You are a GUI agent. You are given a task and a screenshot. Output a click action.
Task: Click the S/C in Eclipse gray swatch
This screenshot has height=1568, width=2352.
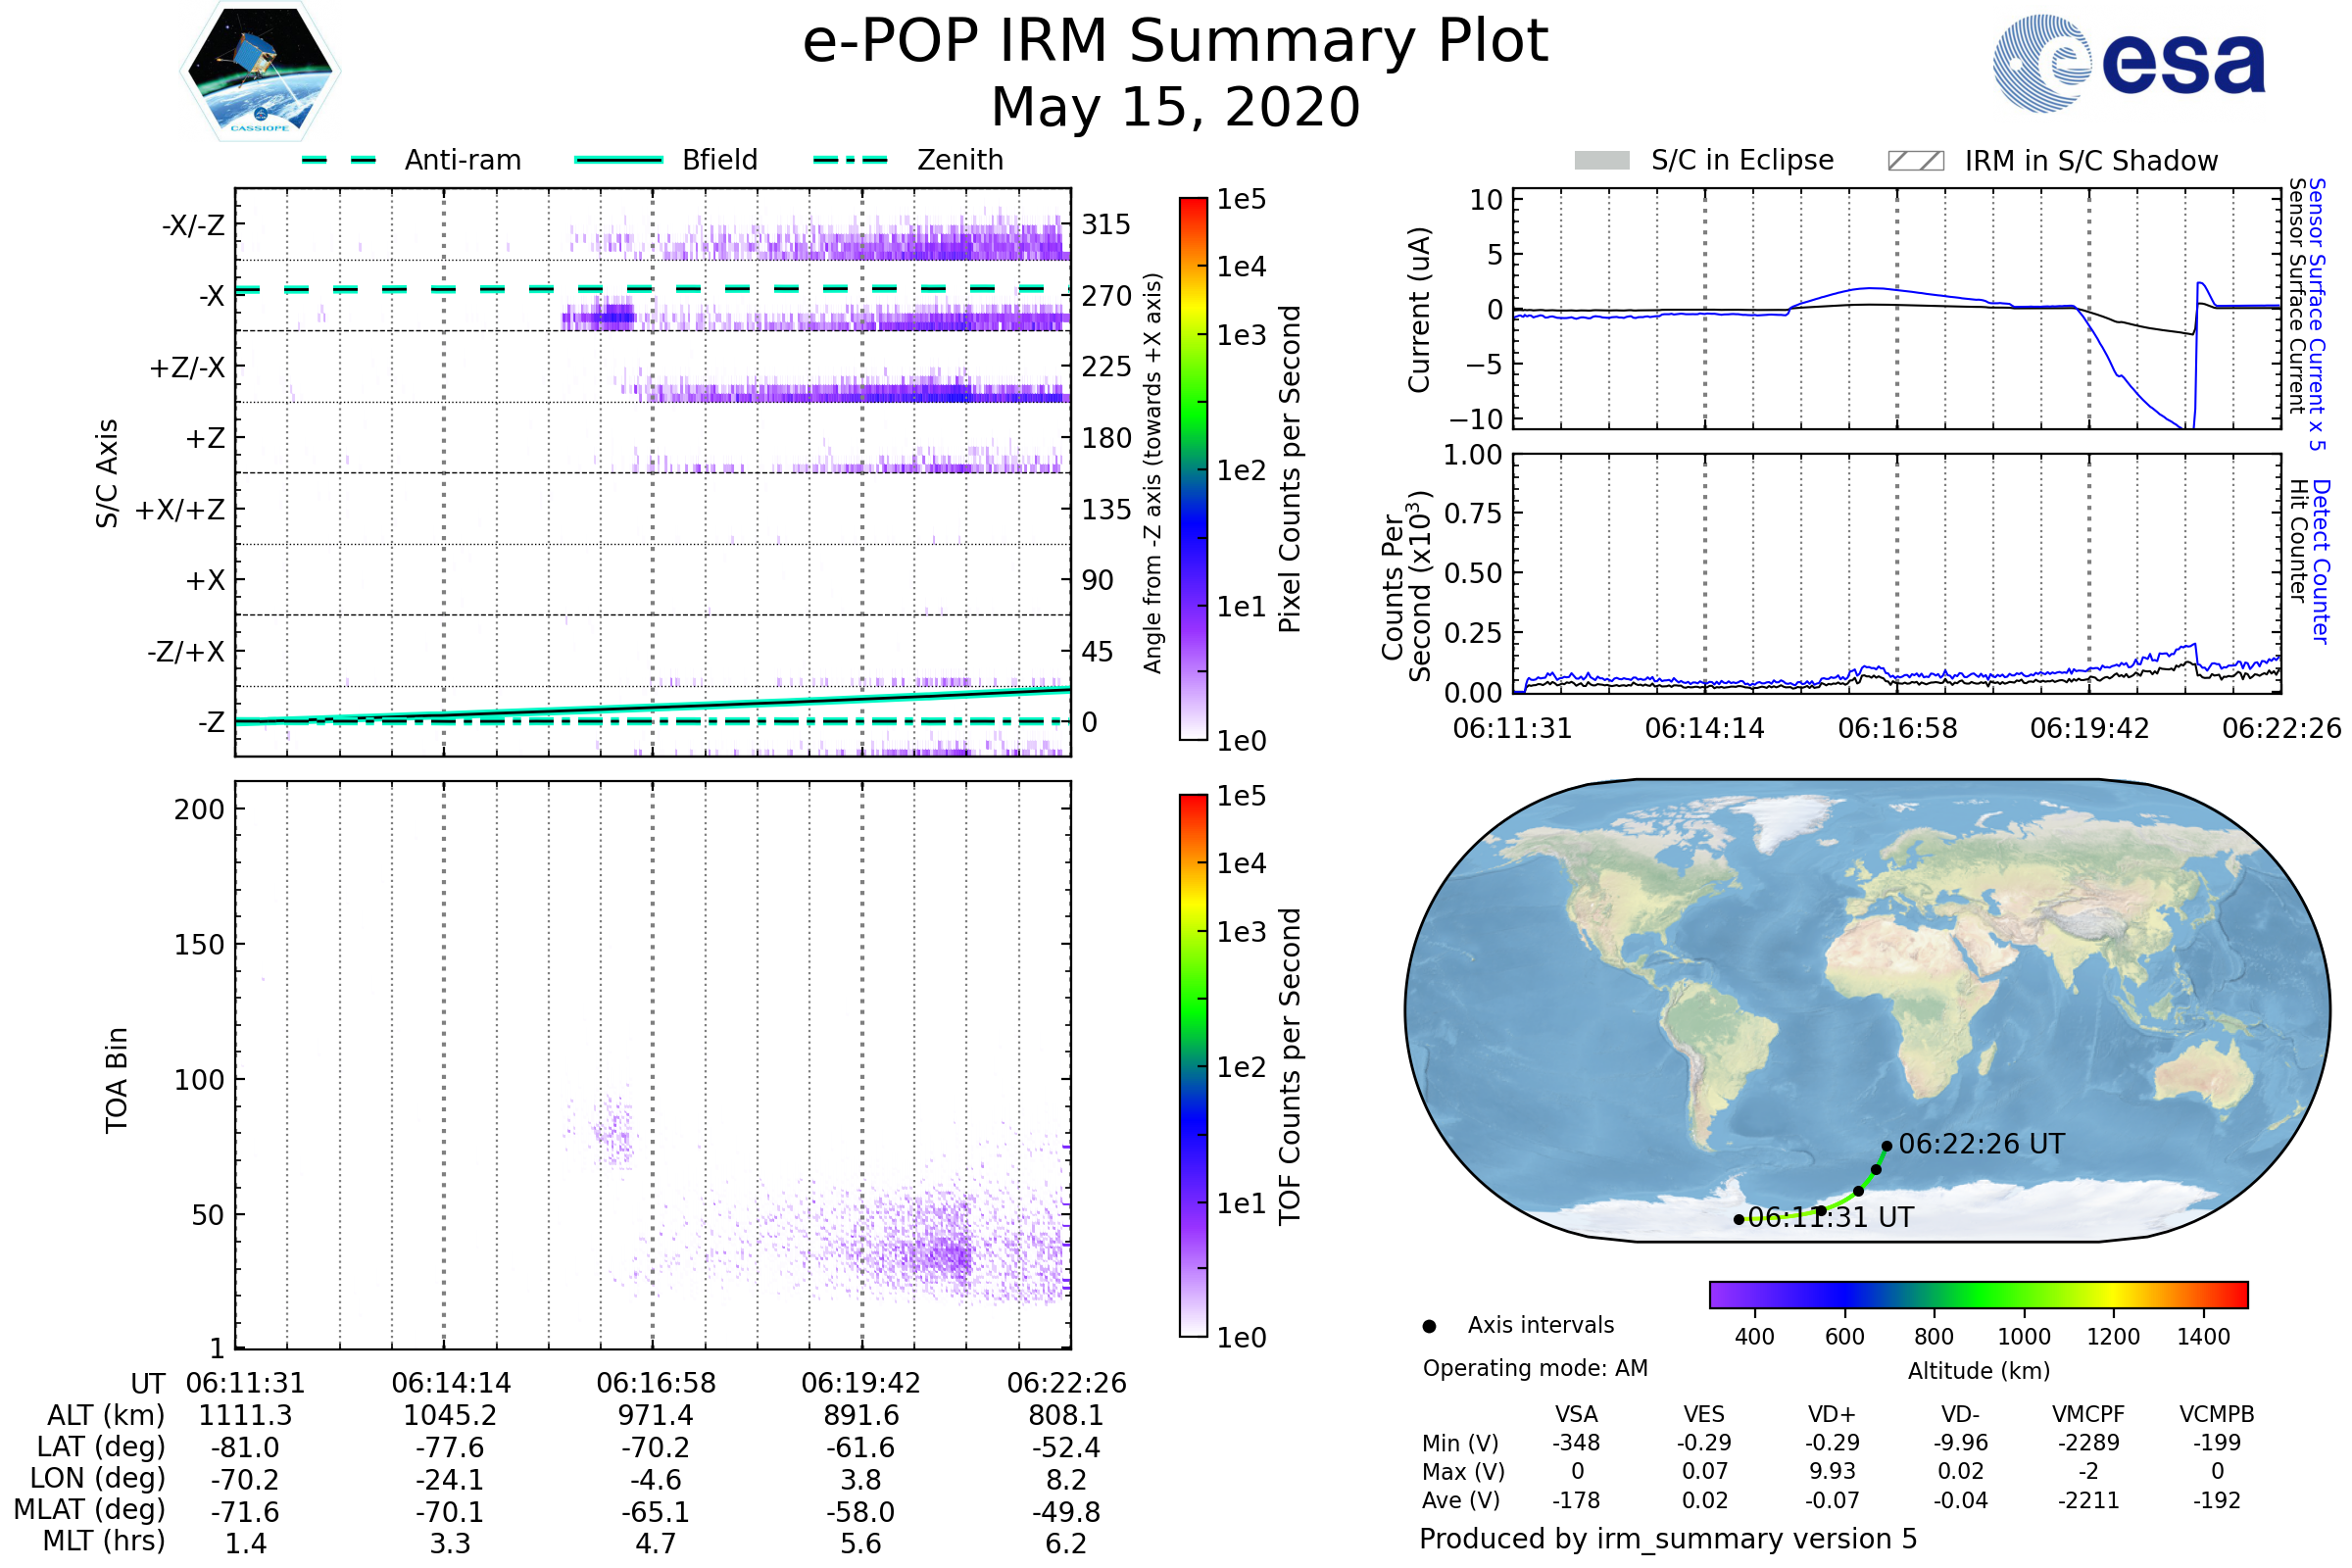click(1601, 161)
